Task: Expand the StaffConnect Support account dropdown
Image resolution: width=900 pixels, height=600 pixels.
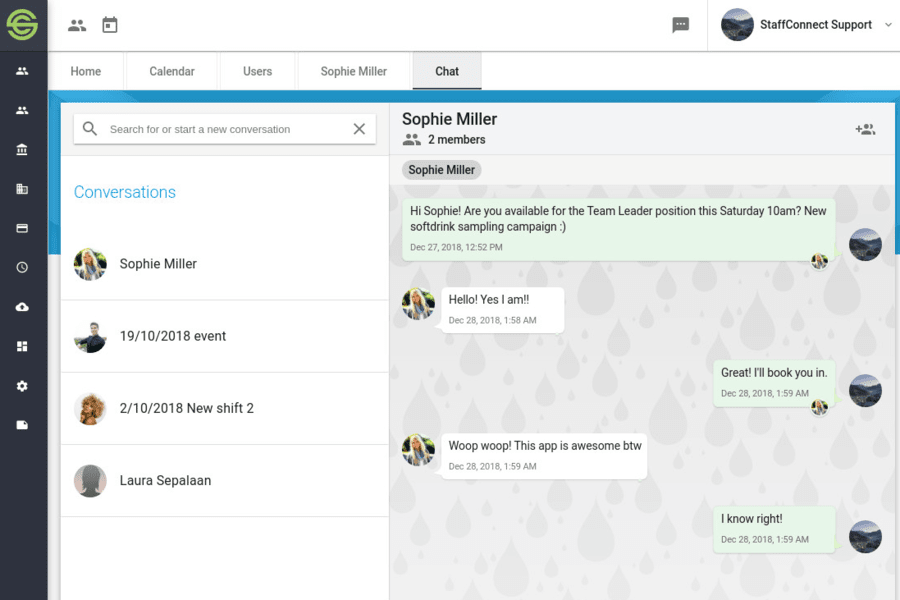Action: pyautogui.click(x=888, y=25)
